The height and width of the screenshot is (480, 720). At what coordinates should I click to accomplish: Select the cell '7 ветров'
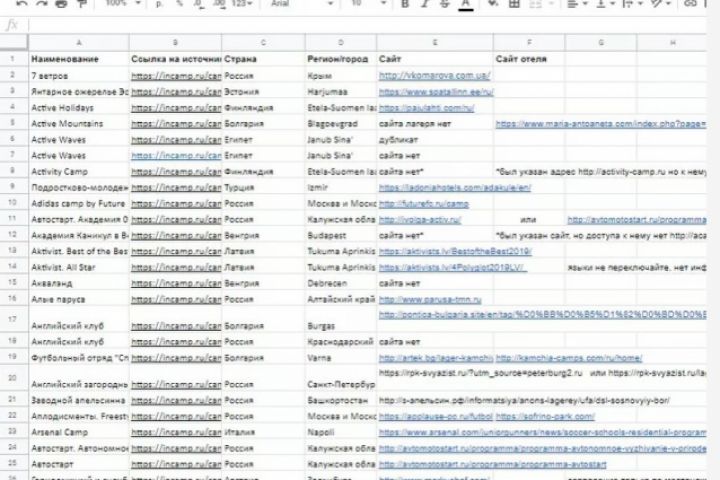point(79,76)
